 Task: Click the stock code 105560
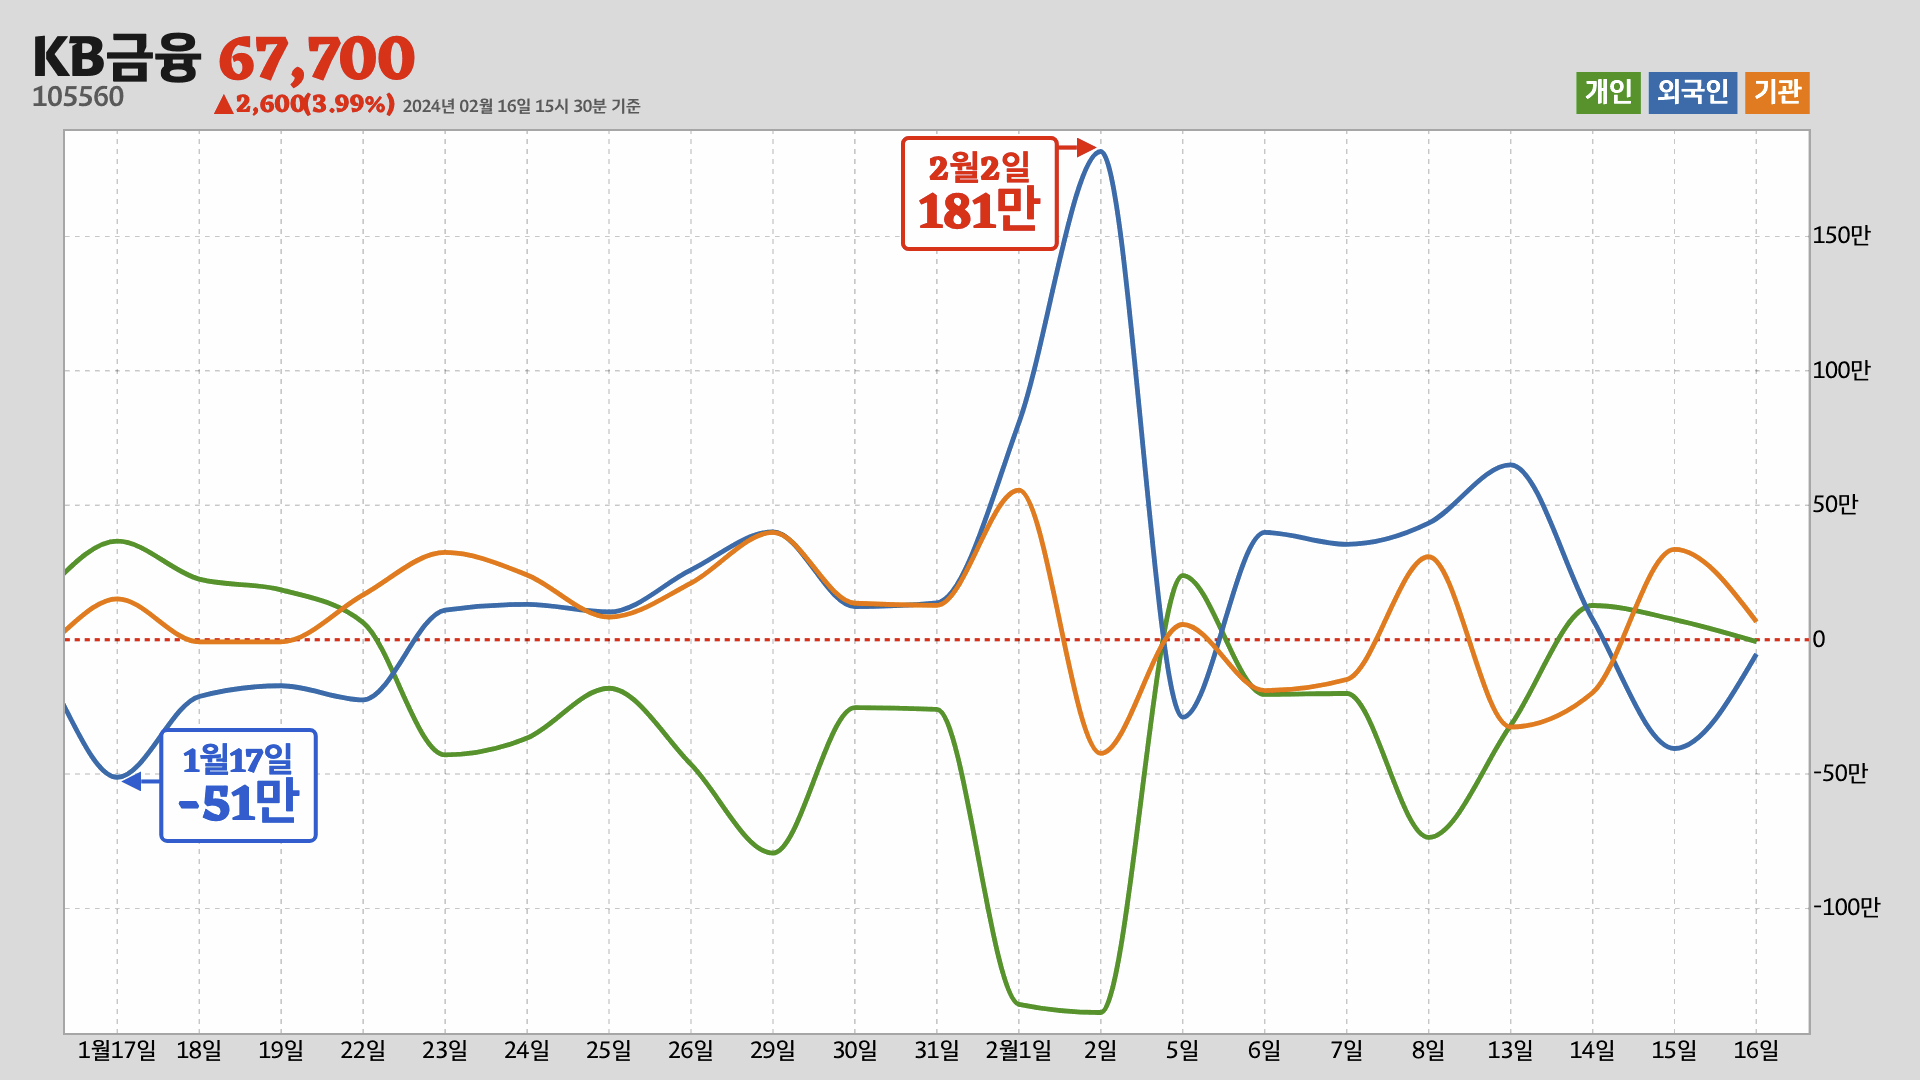78,97
